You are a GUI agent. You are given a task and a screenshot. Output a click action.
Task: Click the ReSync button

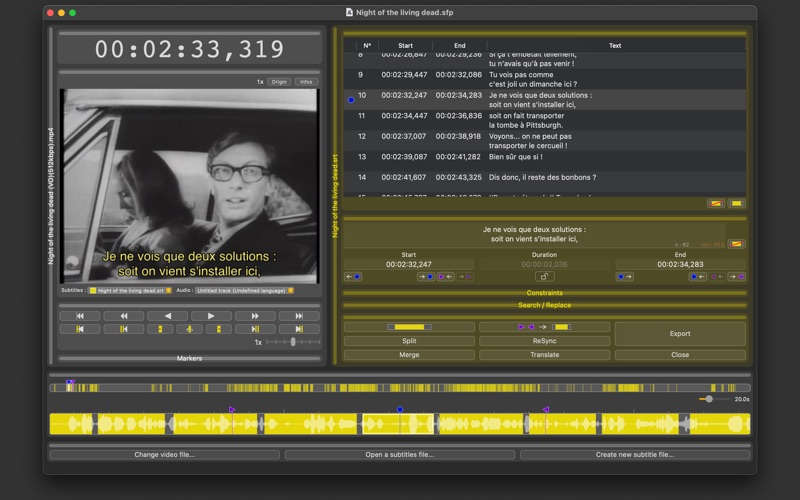pos(544,341)
